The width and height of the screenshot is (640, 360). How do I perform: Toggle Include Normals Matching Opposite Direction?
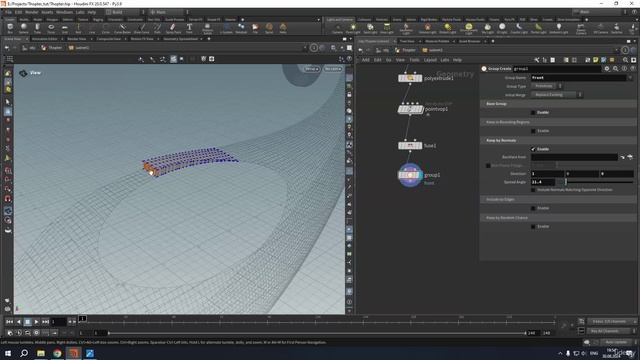[x=533, y=190]
